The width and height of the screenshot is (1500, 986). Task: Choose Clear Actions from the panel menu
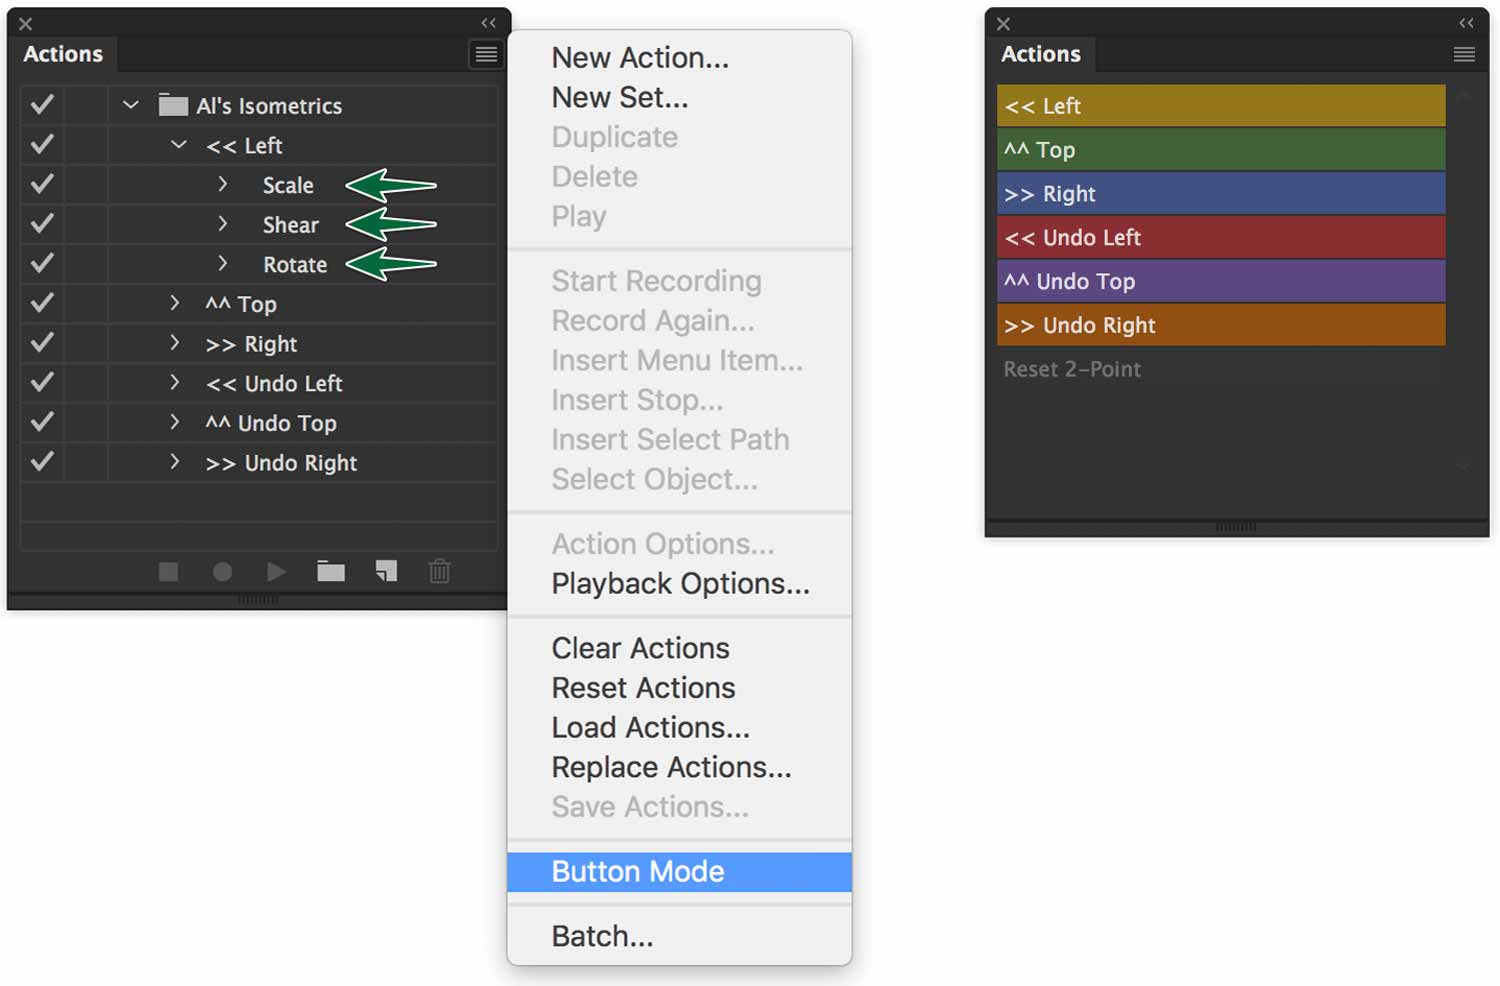pyautogui.click(x=680, y=648)
